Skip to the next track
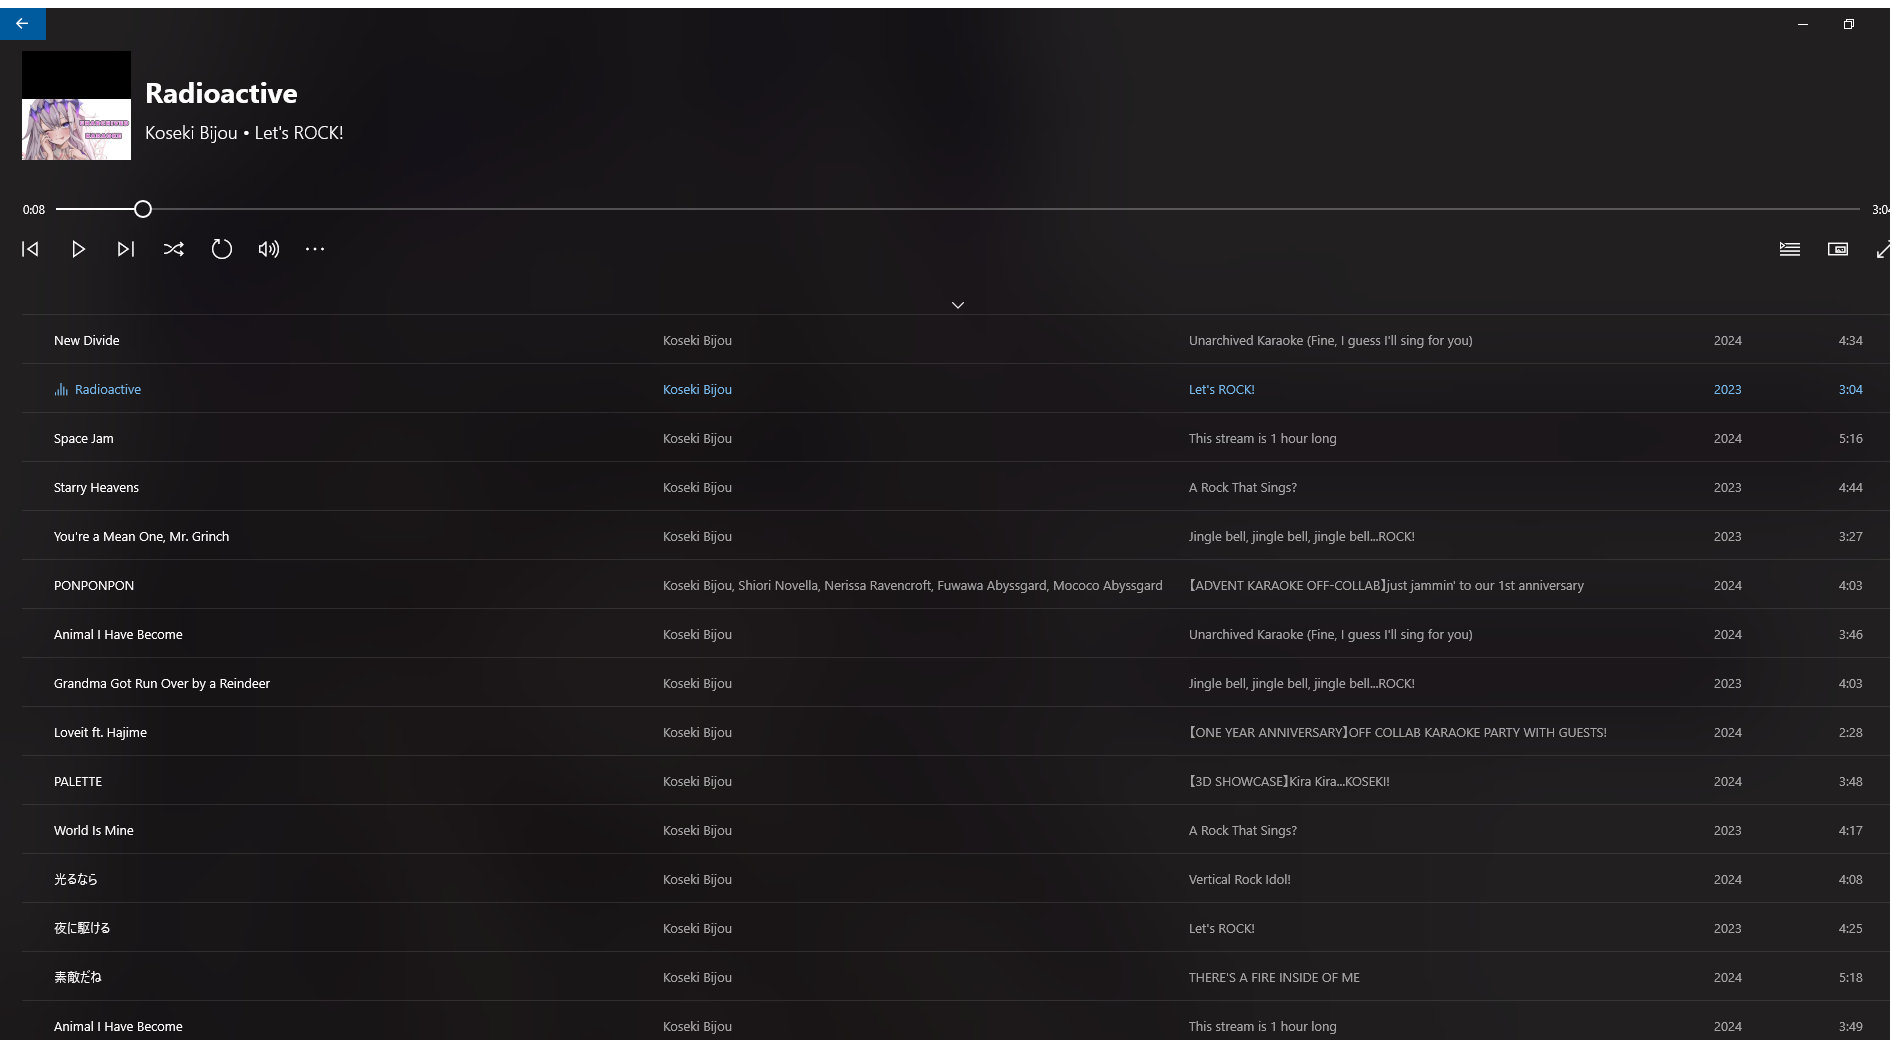The width and height of the screenshot is (1892, 1044). tap(126, 249)
